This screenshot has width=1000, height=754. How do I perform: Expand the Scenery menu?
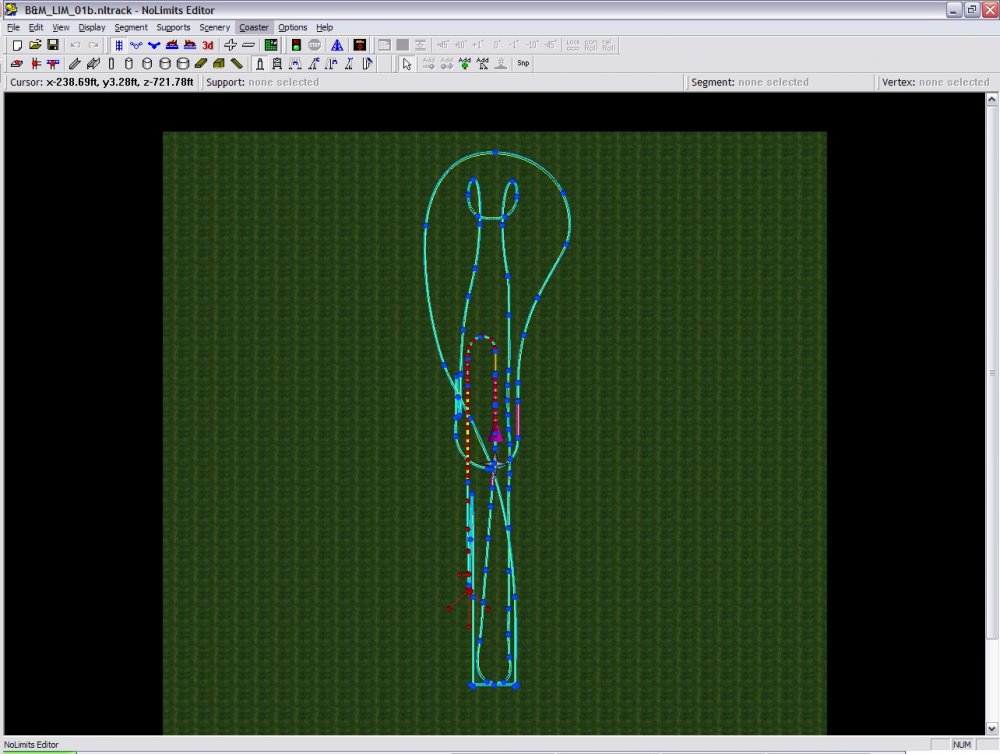(214, 27)
